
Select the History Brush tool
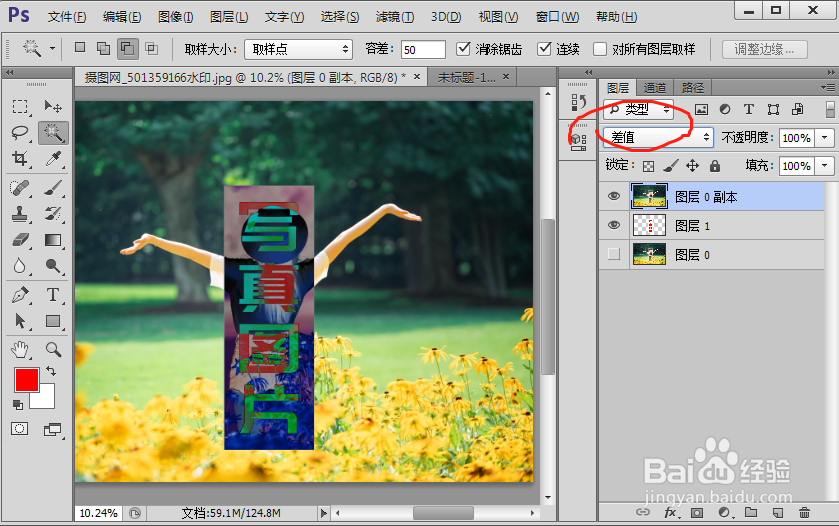coord(53,214)
